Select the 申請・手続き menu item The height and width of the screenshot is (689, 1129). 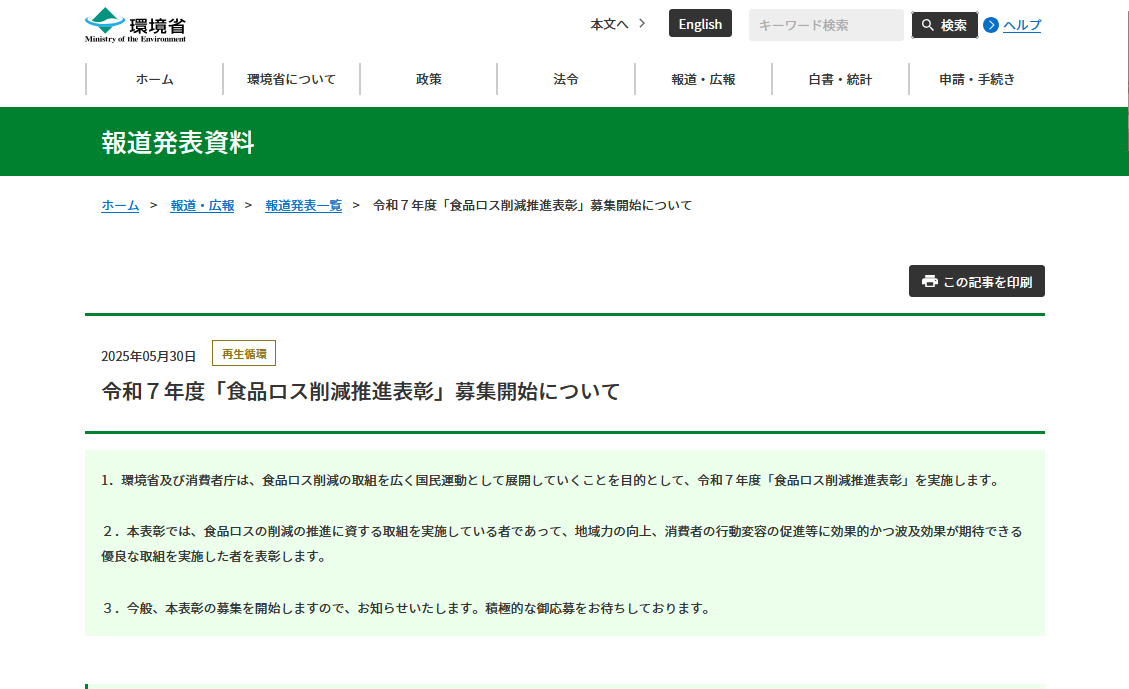click(977, 79)
